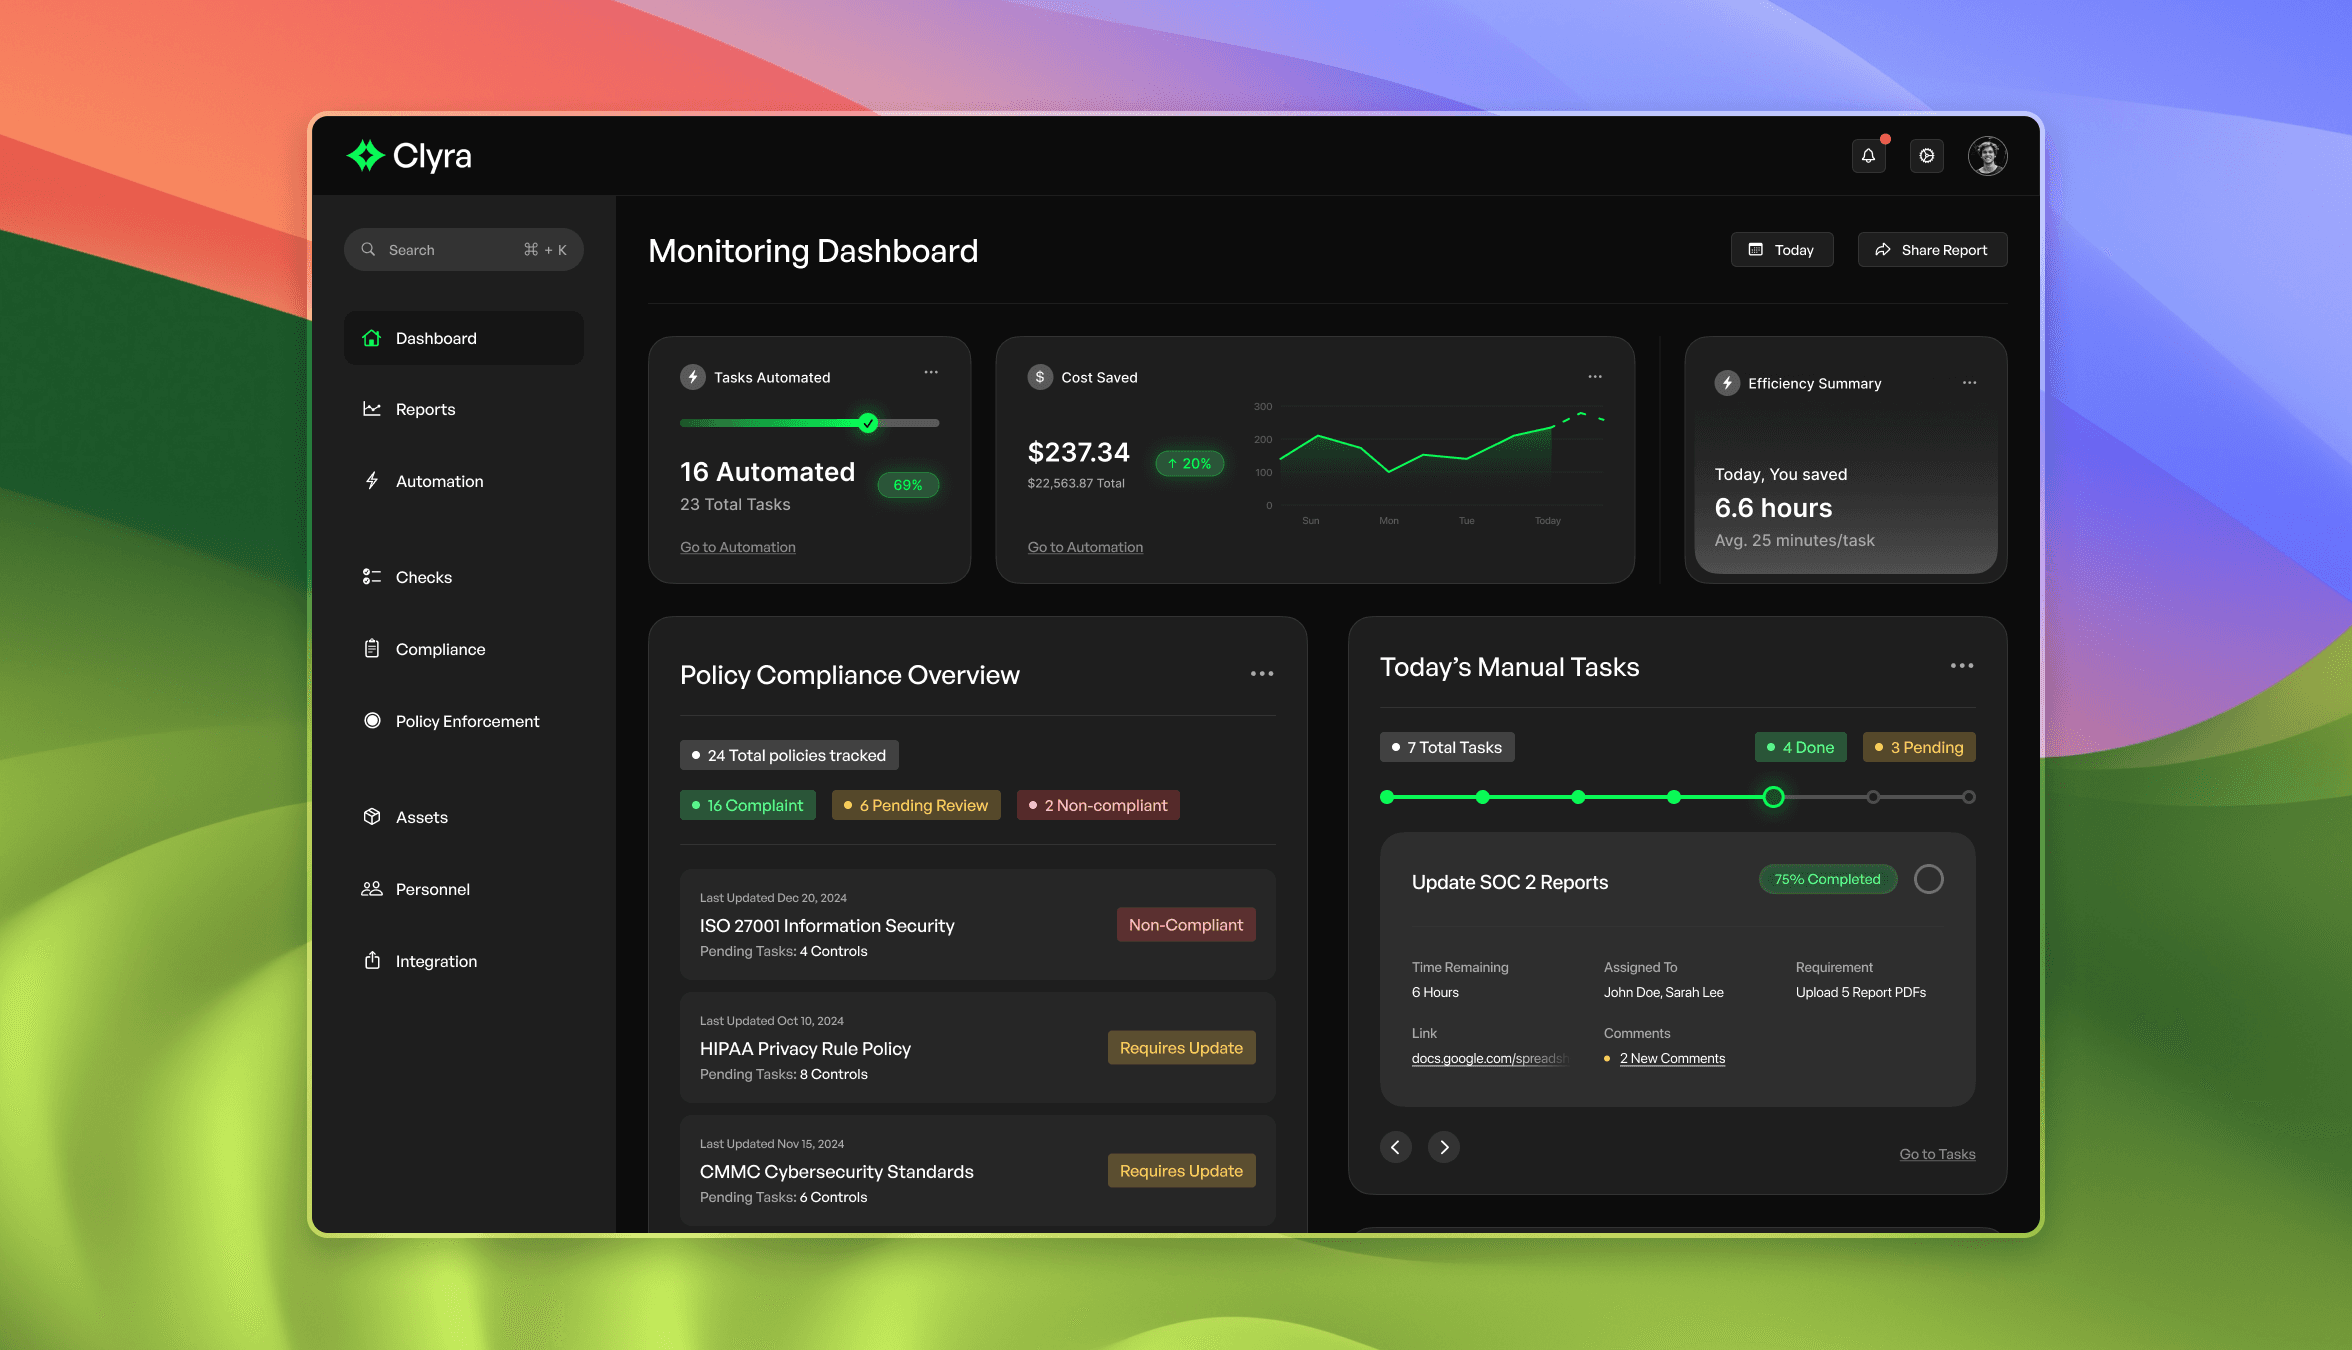This screenshot has height=1350, width=2352.
Task: Open settings gear in header
Action: (1926, 156)
